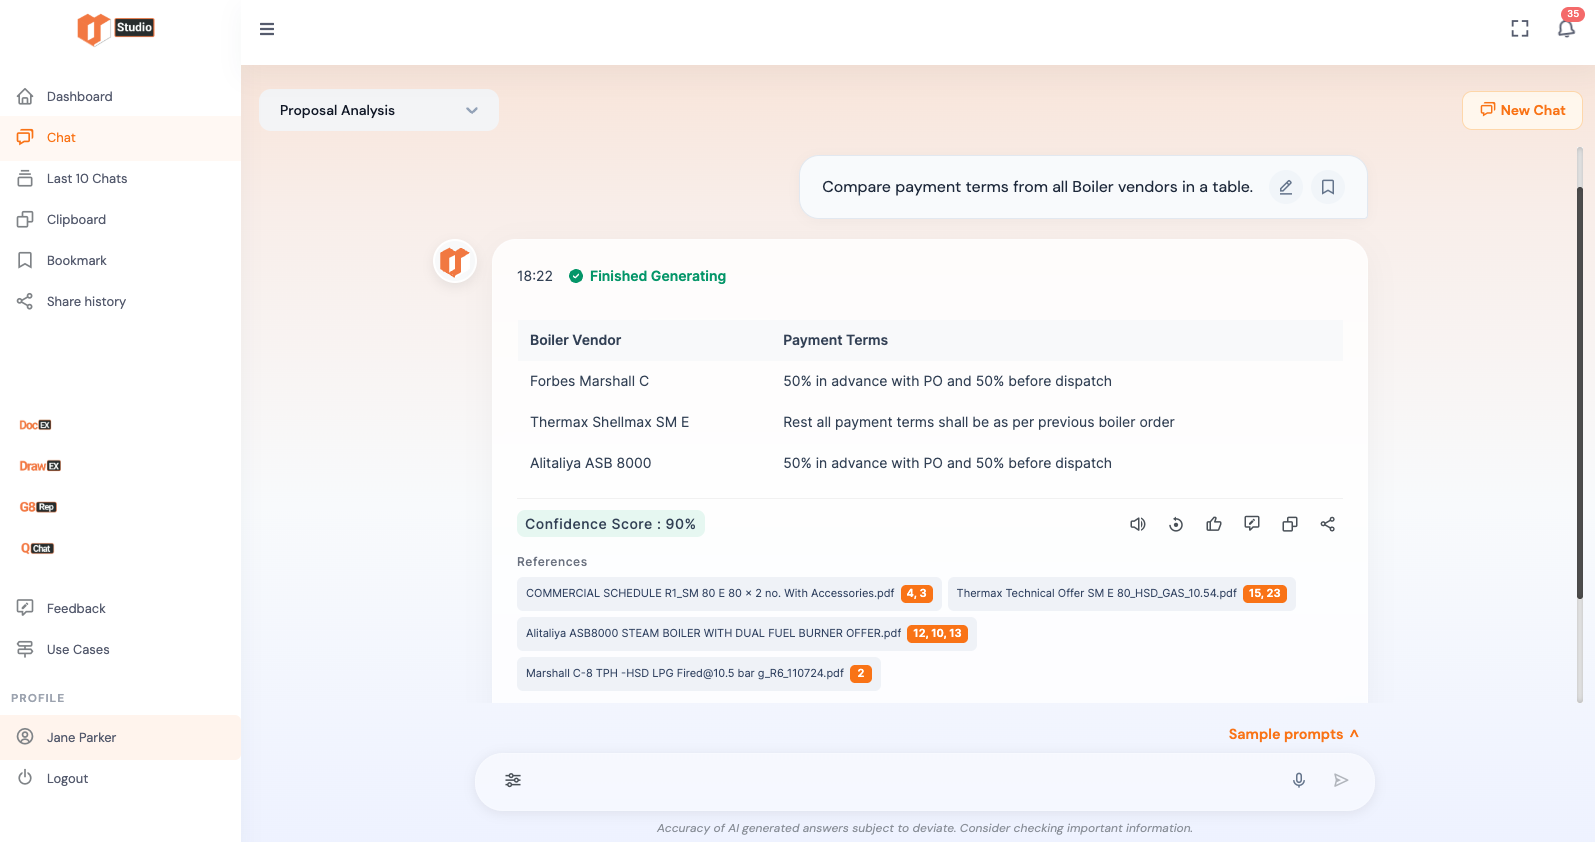Open the DocEX app

tap(35, 425)
